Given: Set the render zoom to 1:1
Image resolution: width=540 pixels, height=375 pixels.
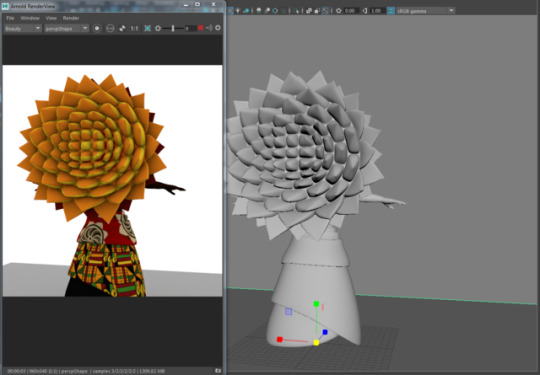Looking at the screenshot, I should point(134,28).
